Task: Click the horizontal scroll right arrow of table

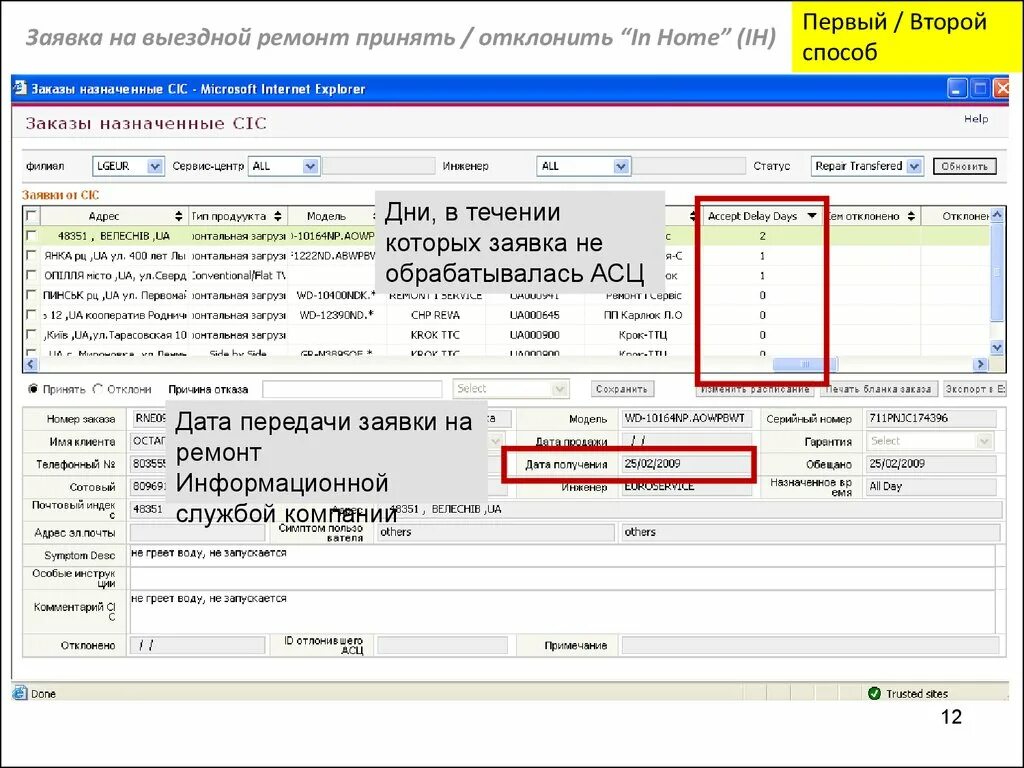Action: 980,364
